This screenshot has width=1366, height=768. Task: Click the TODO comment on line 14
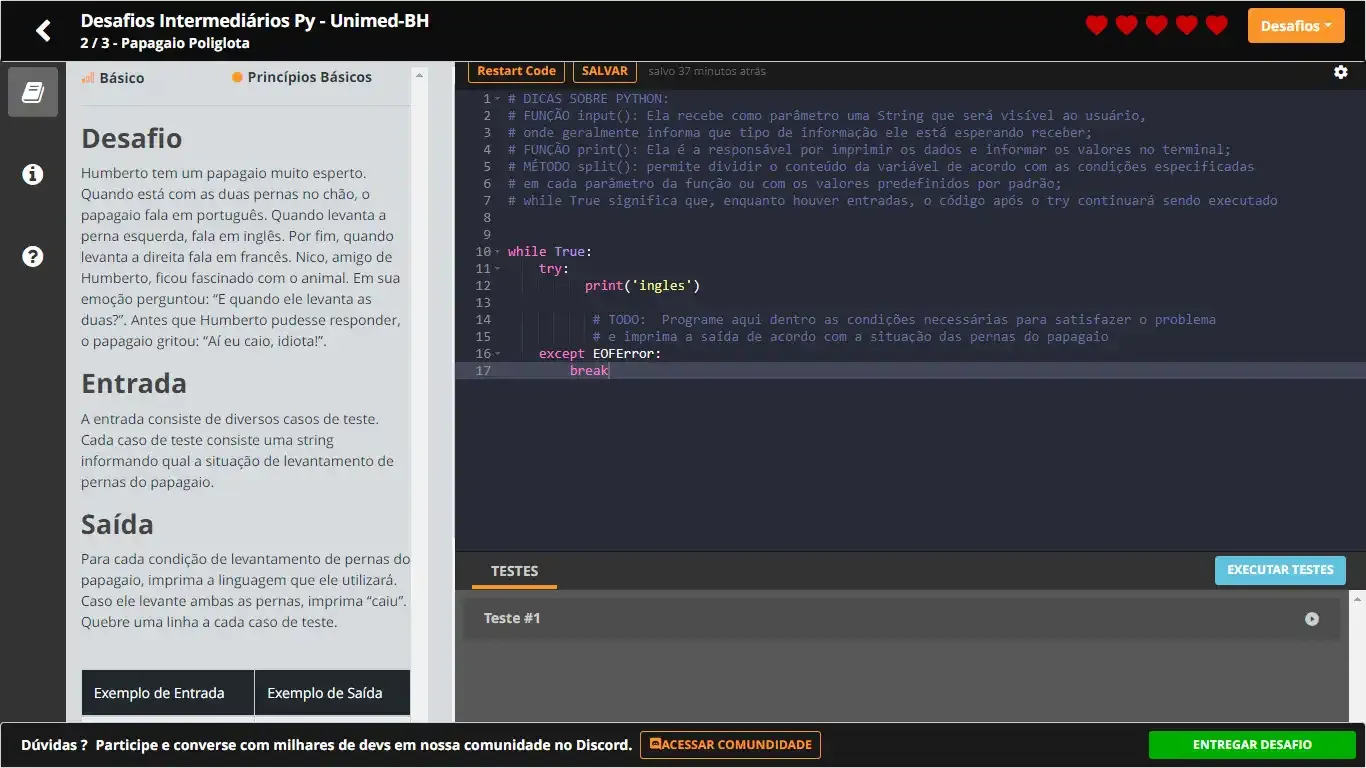click(904, 320)
